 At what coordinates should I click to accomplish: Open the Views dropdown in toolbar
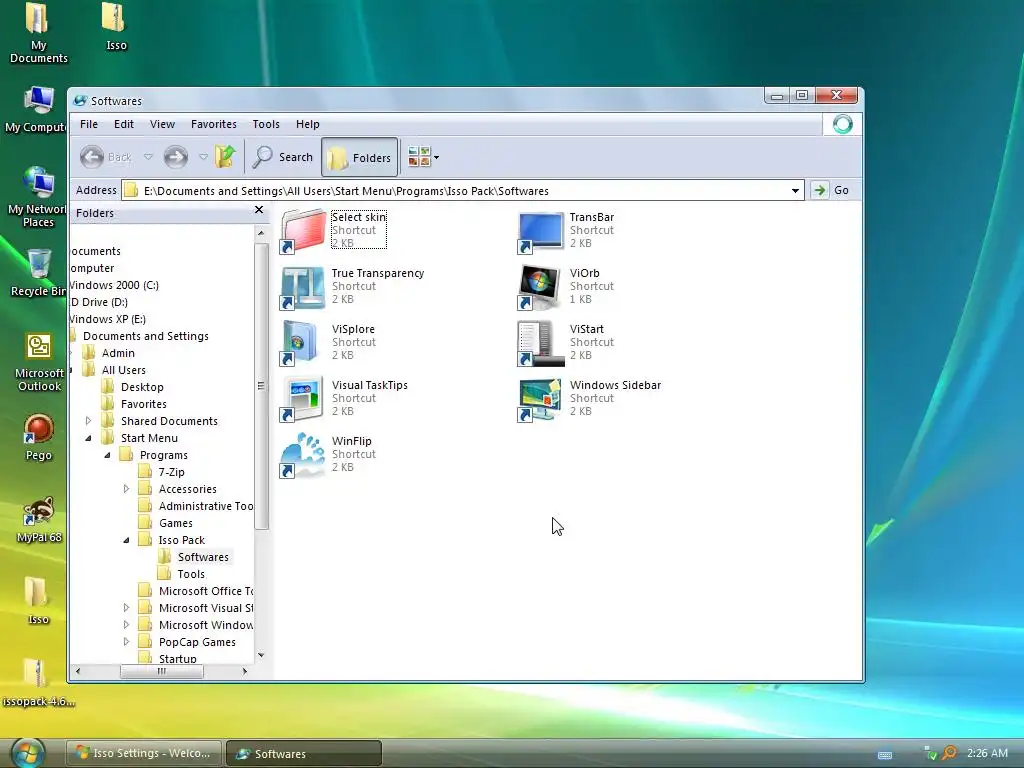(423, 157)
